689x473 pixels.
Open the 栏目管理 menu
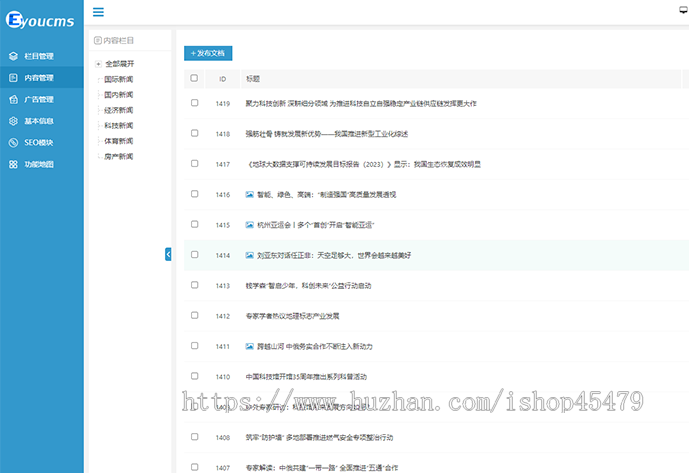click(42, 56)
